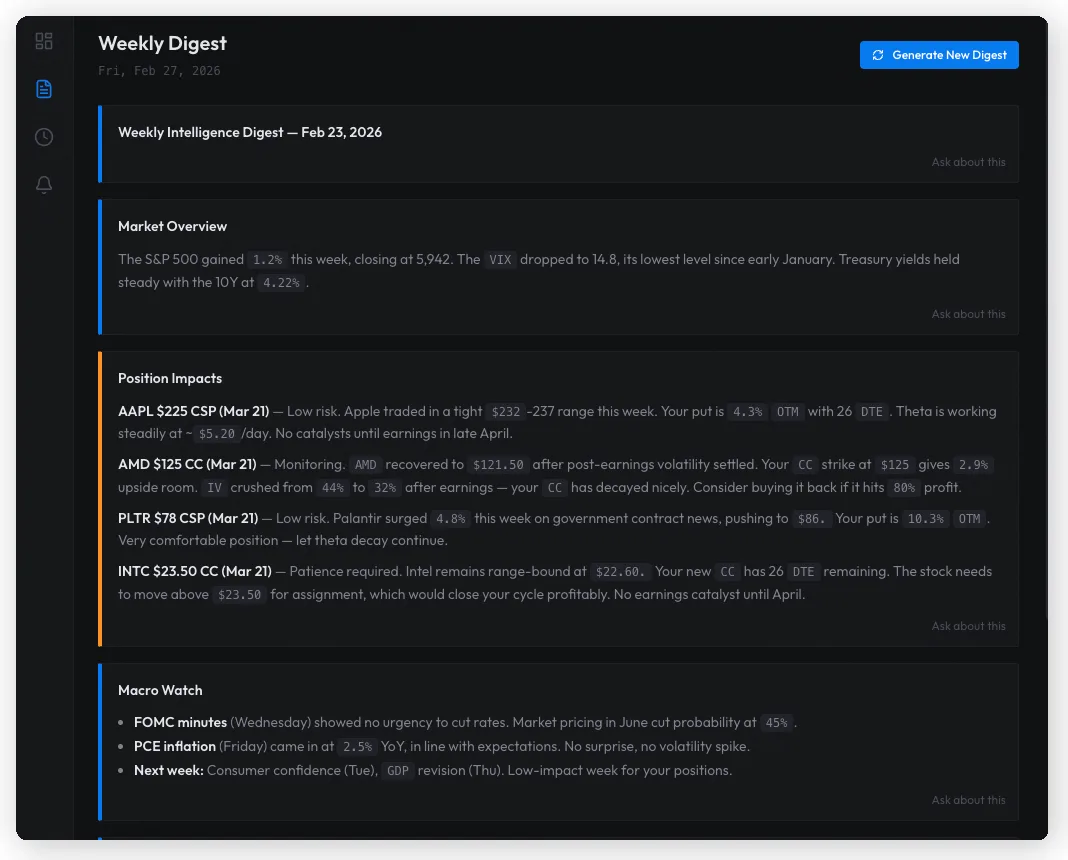Click the VIX chip in Market Overview
1068x860 pixels.
498,260
